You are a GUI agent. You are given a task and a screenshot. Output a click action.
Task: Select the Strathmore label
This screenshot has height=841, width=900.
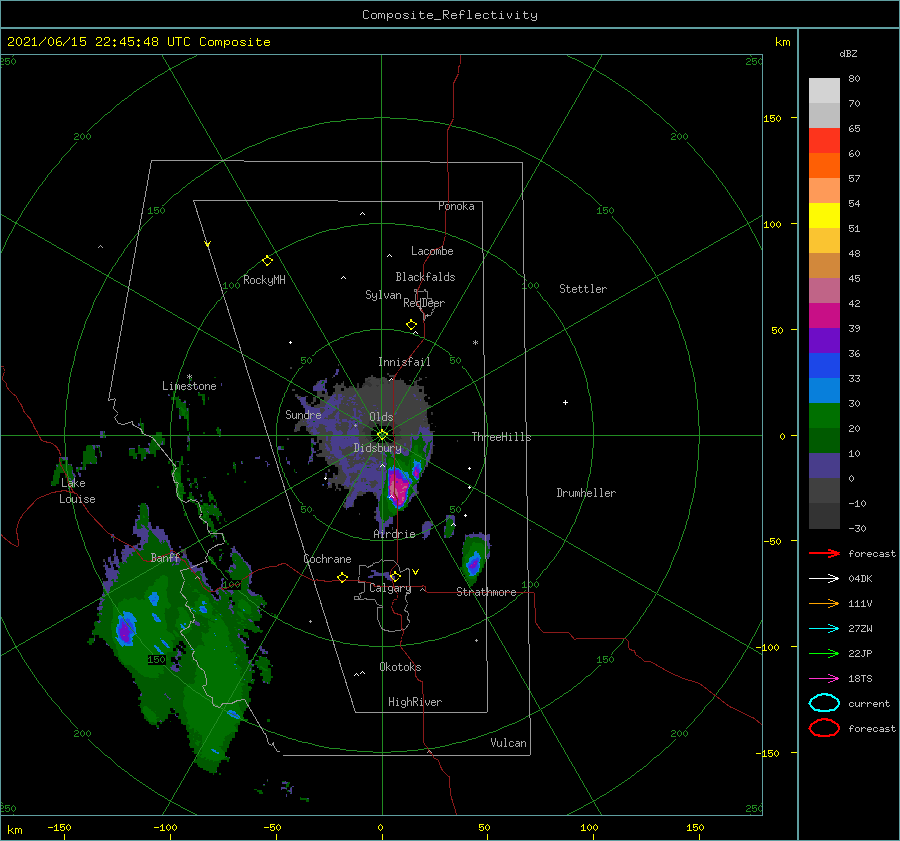click(486, 592)
